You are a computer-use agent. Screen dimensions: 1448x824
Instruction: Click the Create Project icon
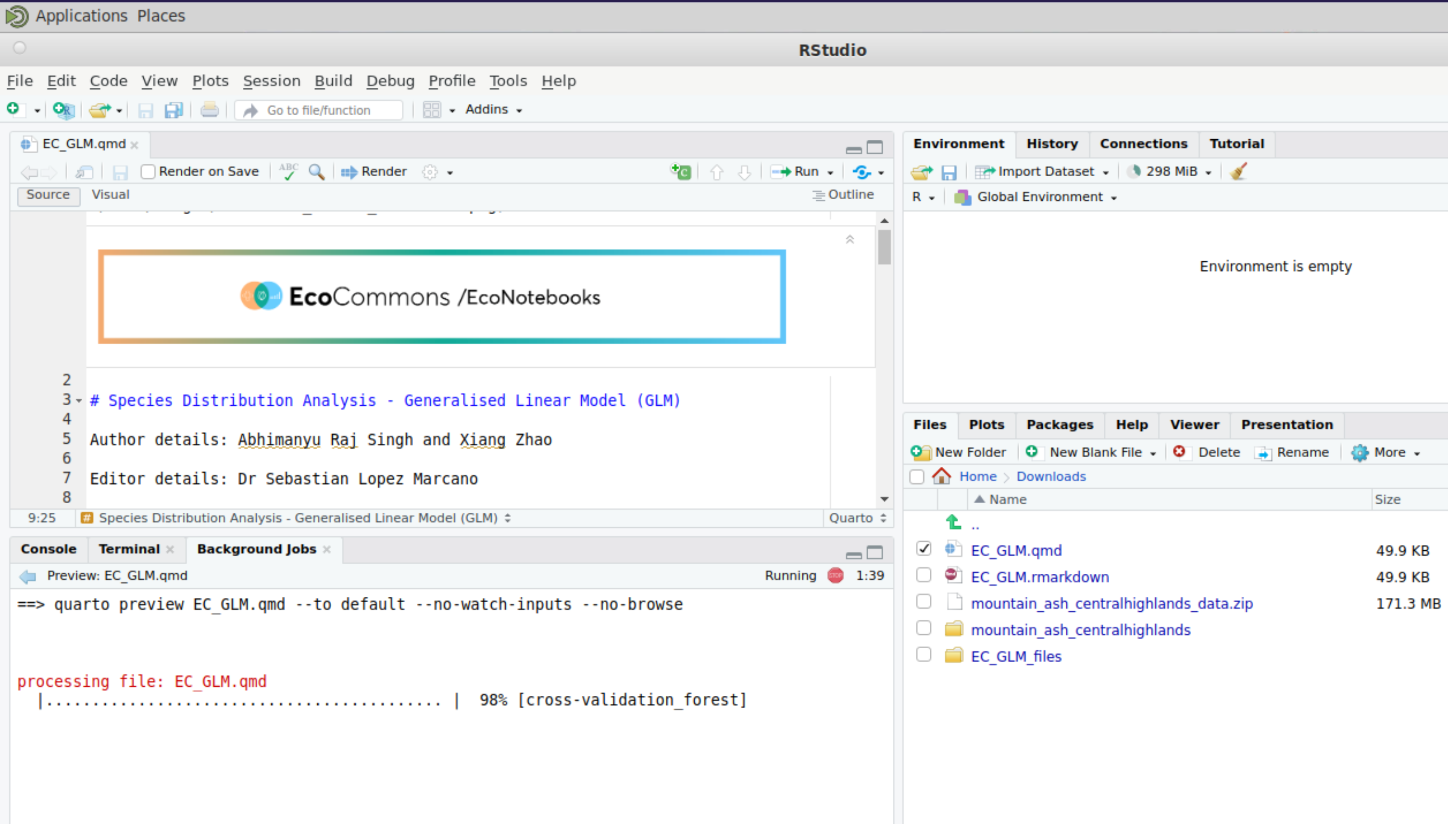click(63, 110)
